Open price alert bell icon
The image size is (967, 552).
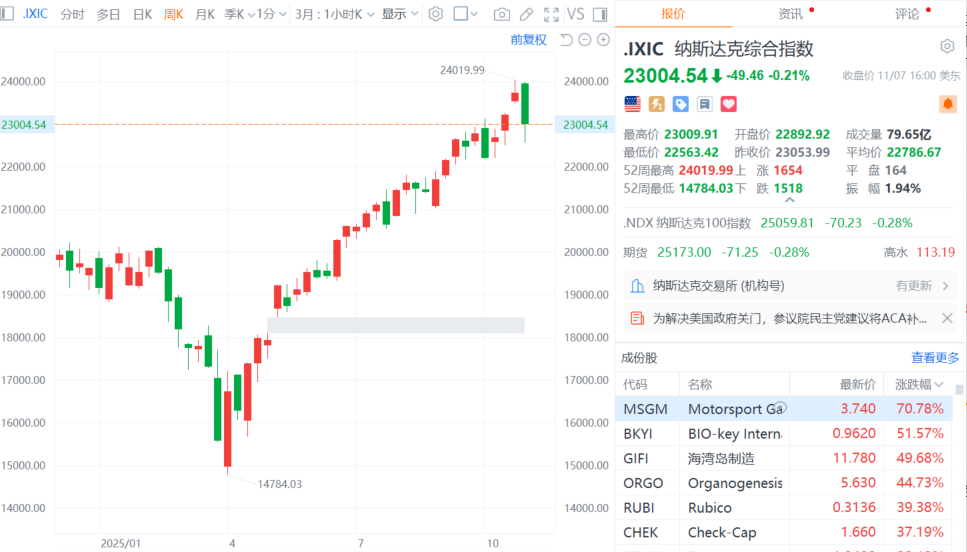tap(948, 104)
